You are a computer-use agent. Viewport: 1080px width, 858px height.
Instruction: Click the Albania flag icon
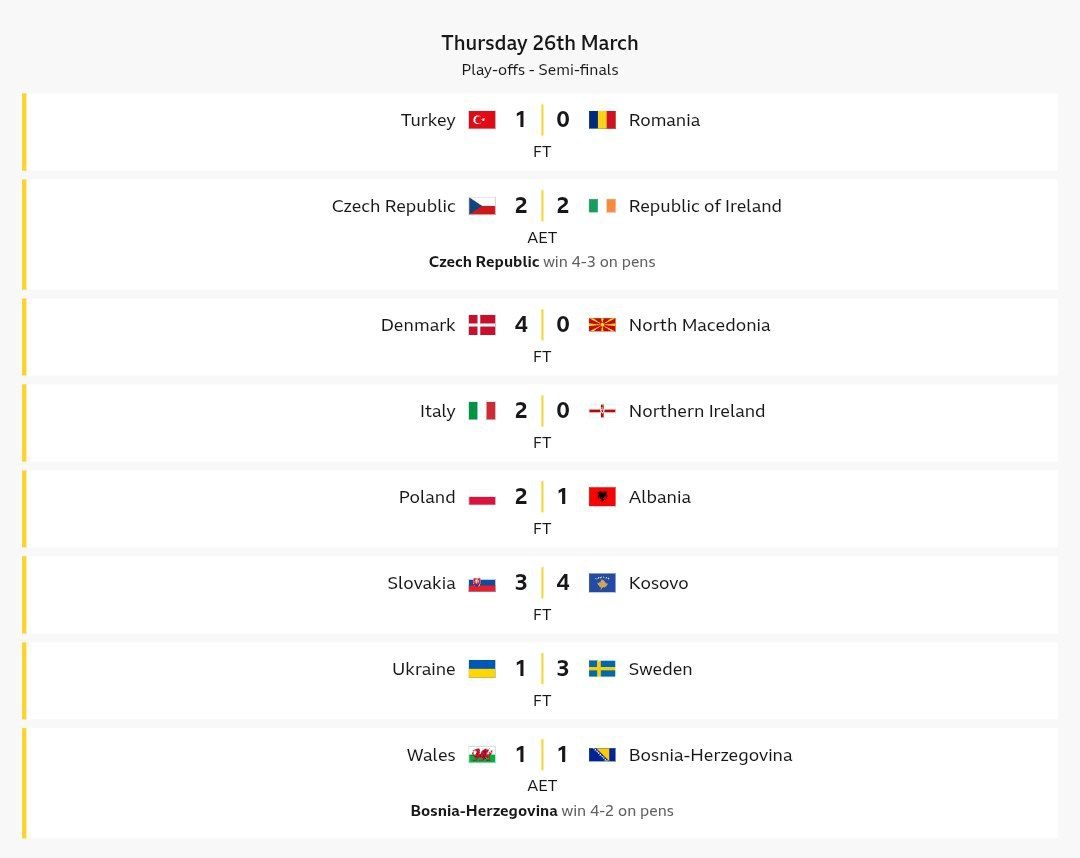coord(602,497)
